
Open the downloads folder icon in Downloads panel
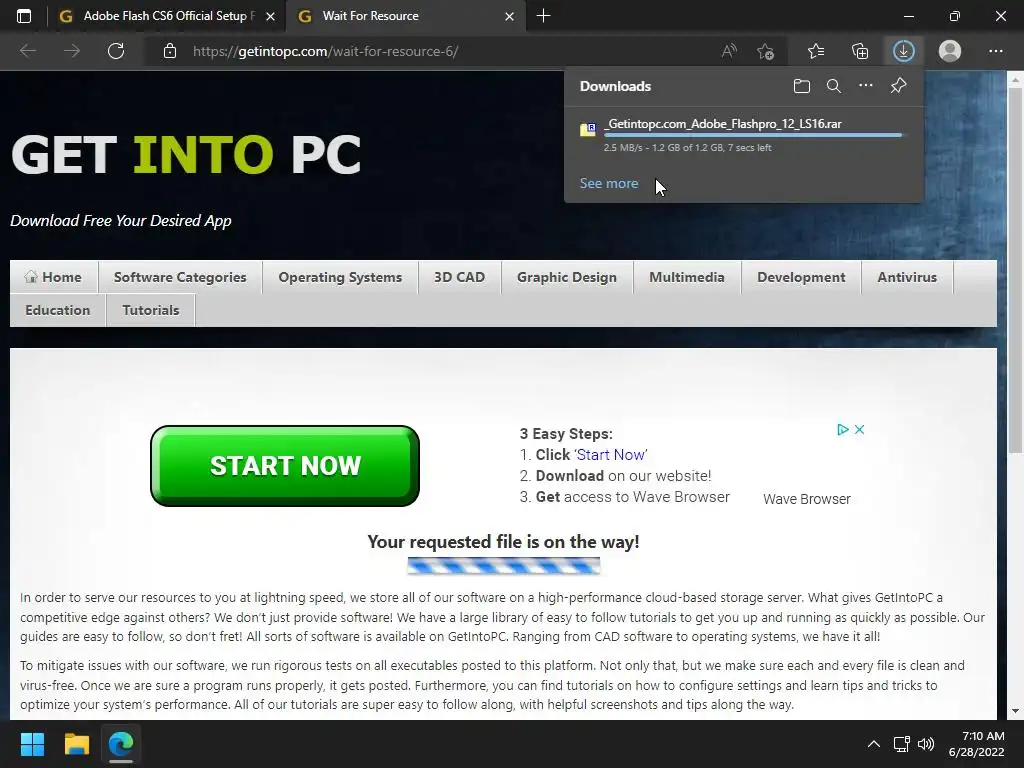coord(802,86)
